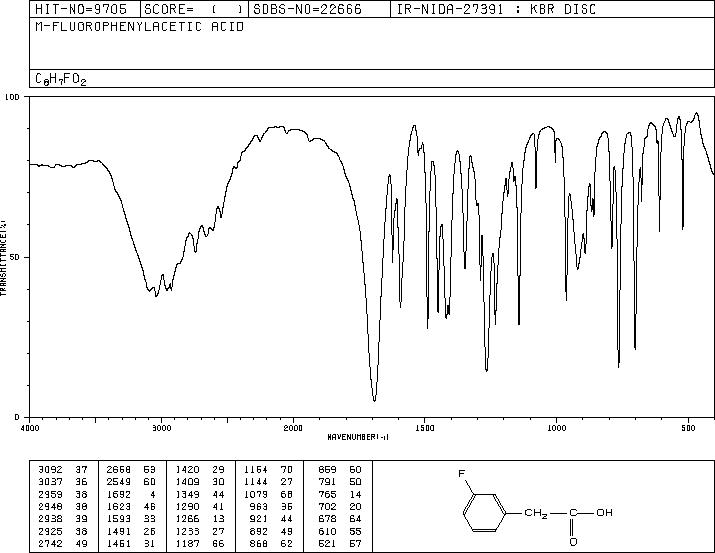The image size is (715, 553).
Task: Select the 2549 wavenumber value
Action: 119,482
